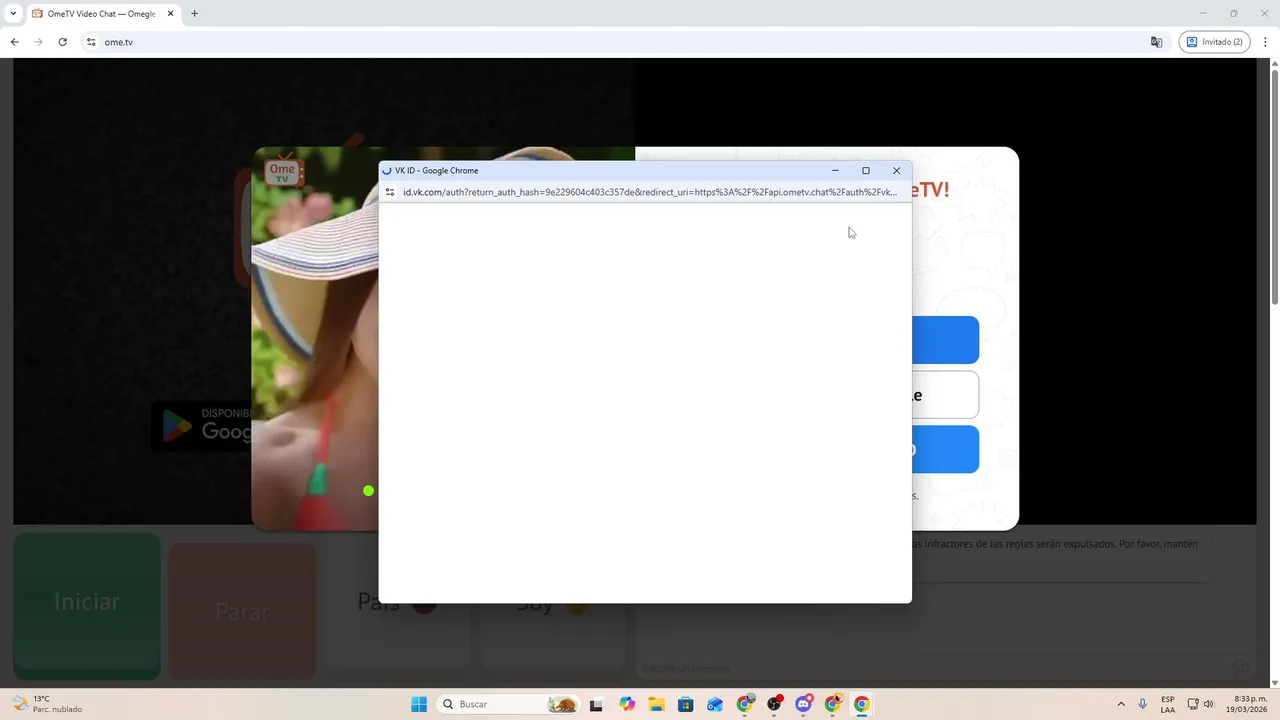Click the ome.tv address bar
This screenshot has height=720, width=1280.
(620, 42)
